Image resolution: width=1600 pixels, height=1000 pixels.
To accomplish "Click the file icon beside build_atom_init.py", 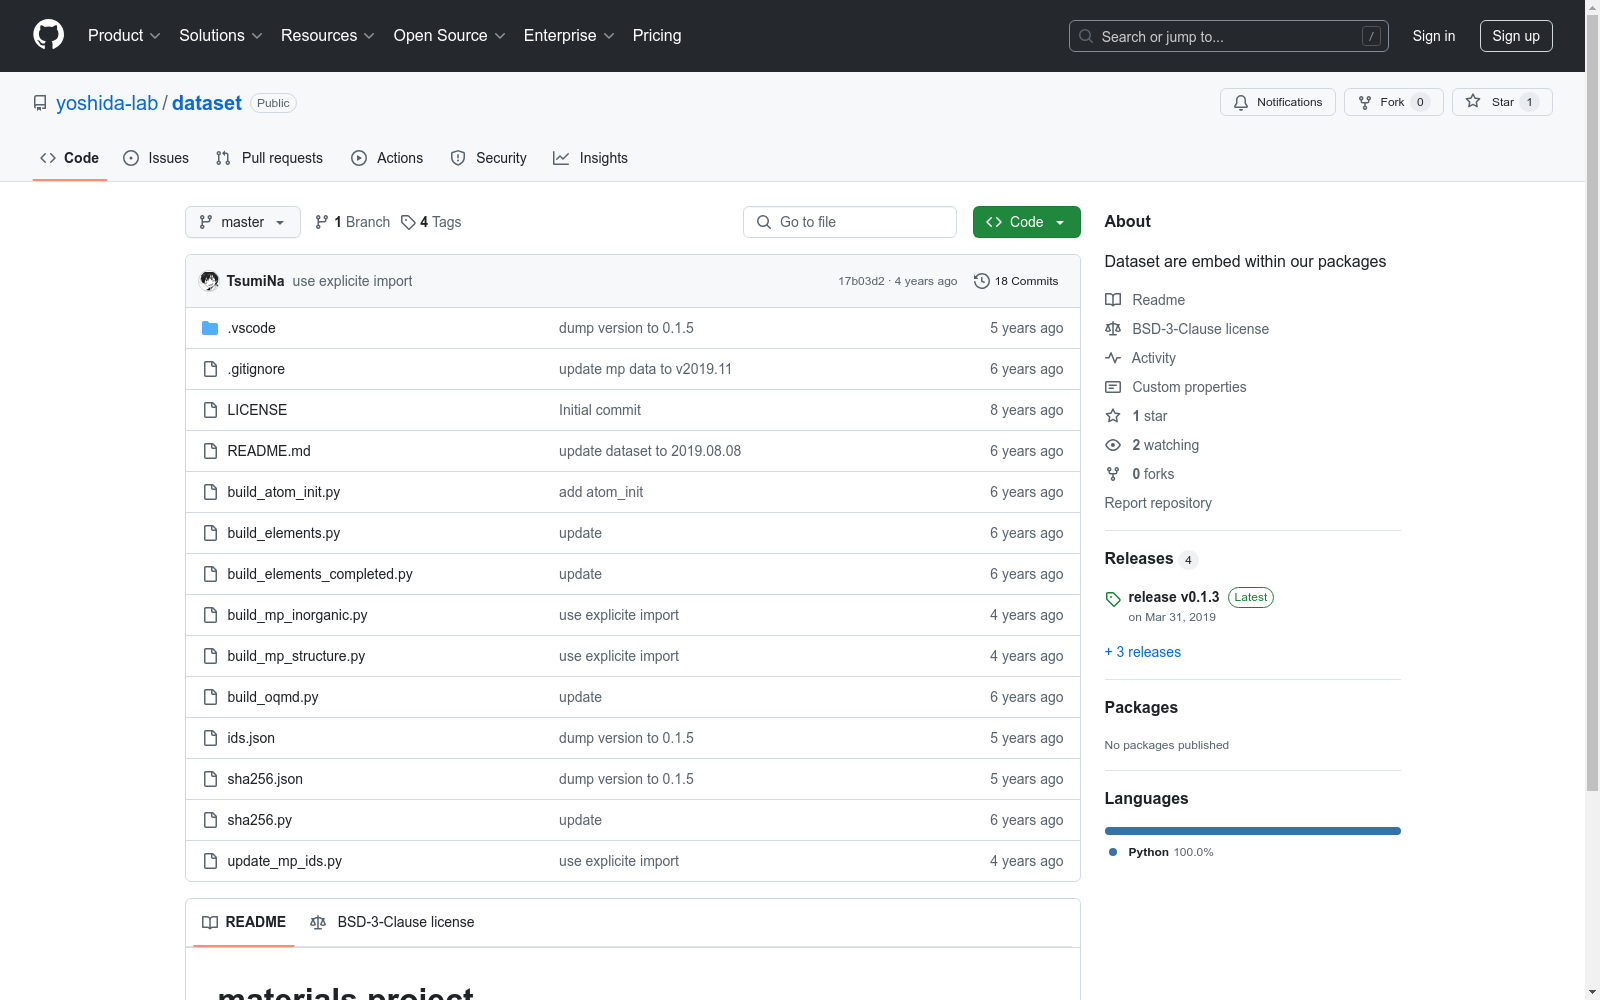I will coord(210,492).
